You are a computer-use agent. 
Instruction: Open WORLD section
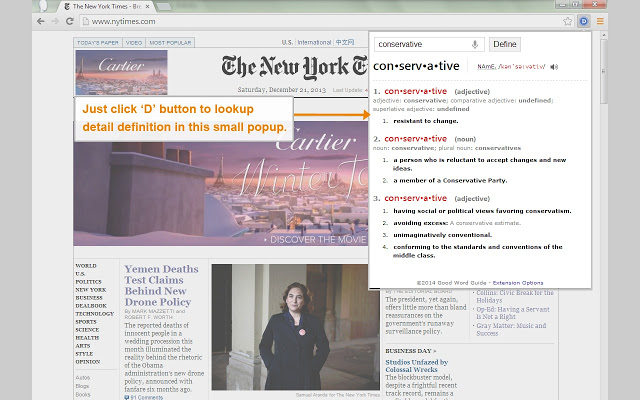[x=86, y=266]
